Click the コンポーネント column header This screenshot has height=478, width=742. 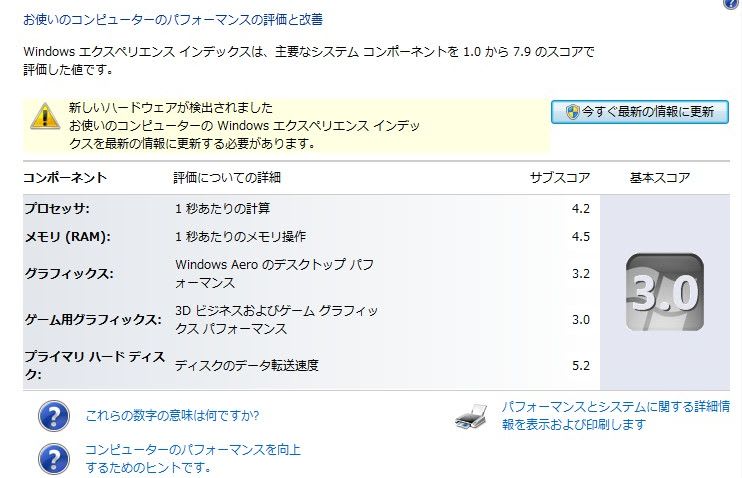point(65,178)
